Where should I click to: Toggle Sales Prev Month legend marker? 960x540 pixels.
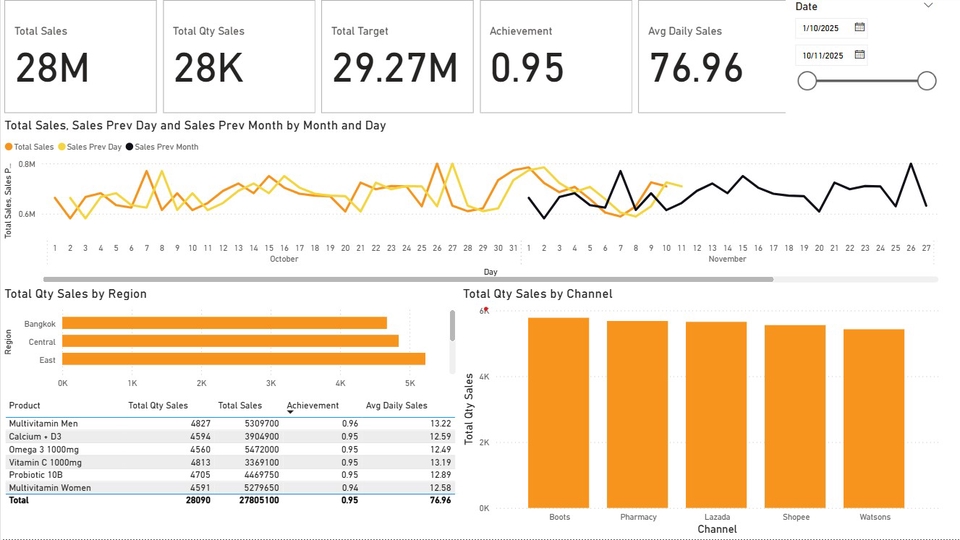130,147
